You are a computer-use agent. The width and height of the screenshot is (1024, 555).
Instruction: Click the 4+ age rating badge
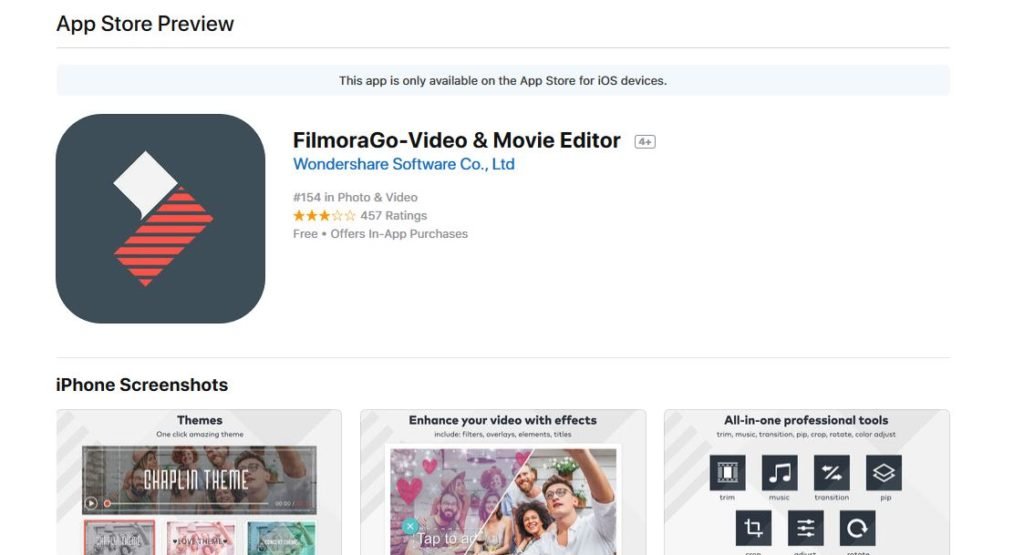[645, 142]
